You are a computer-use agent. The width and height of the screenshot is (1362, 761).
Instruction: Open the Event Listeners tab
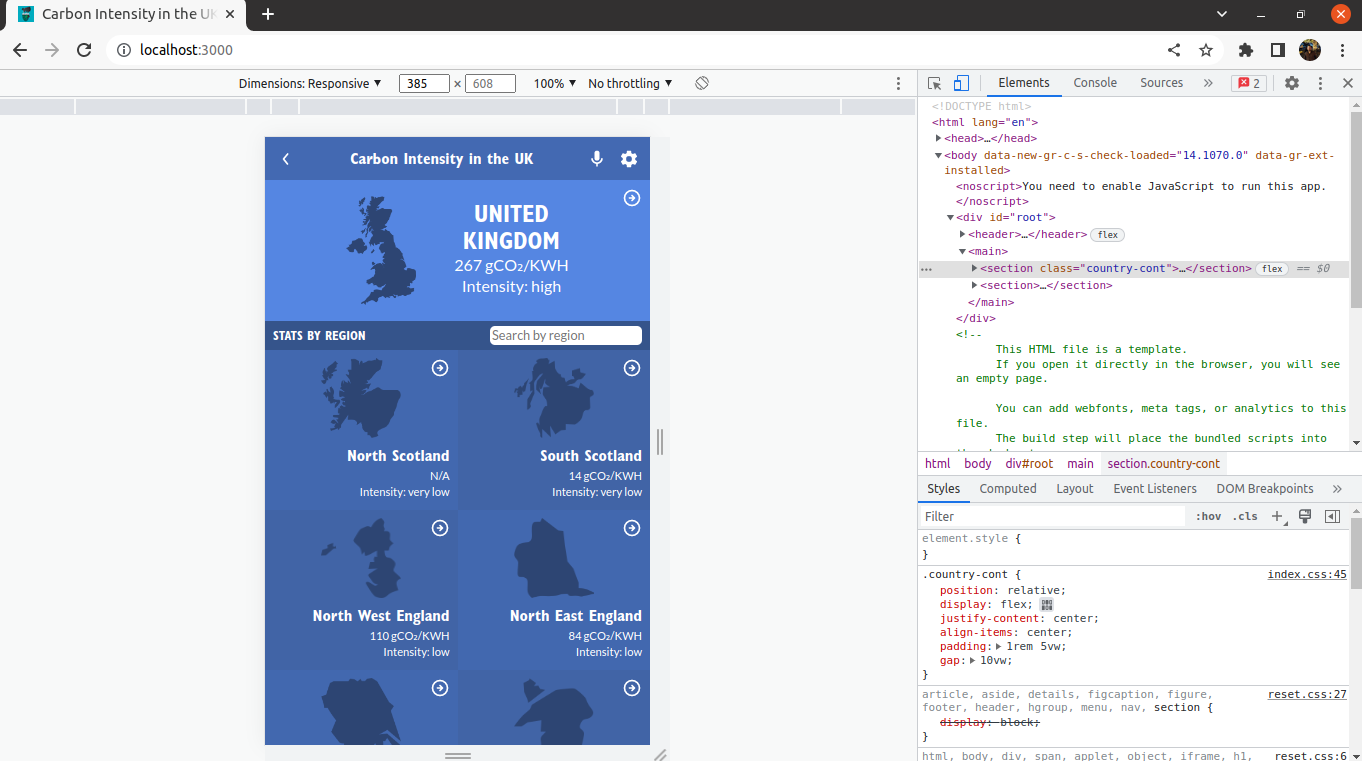(1155, 488)
